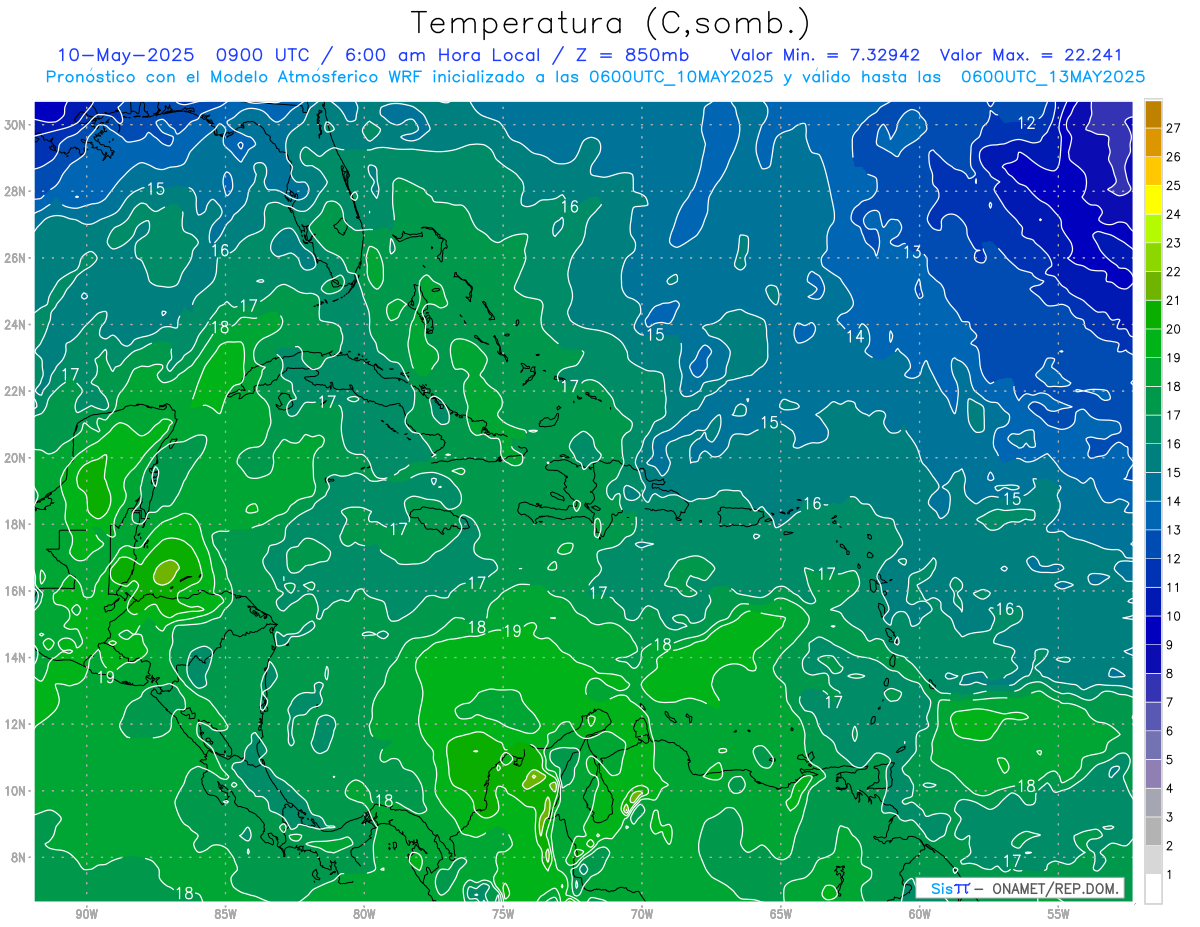Click the validity end time "0600UTC_13MAY2025"
Screen dimensions: 1200x927
pos(1053,76)
